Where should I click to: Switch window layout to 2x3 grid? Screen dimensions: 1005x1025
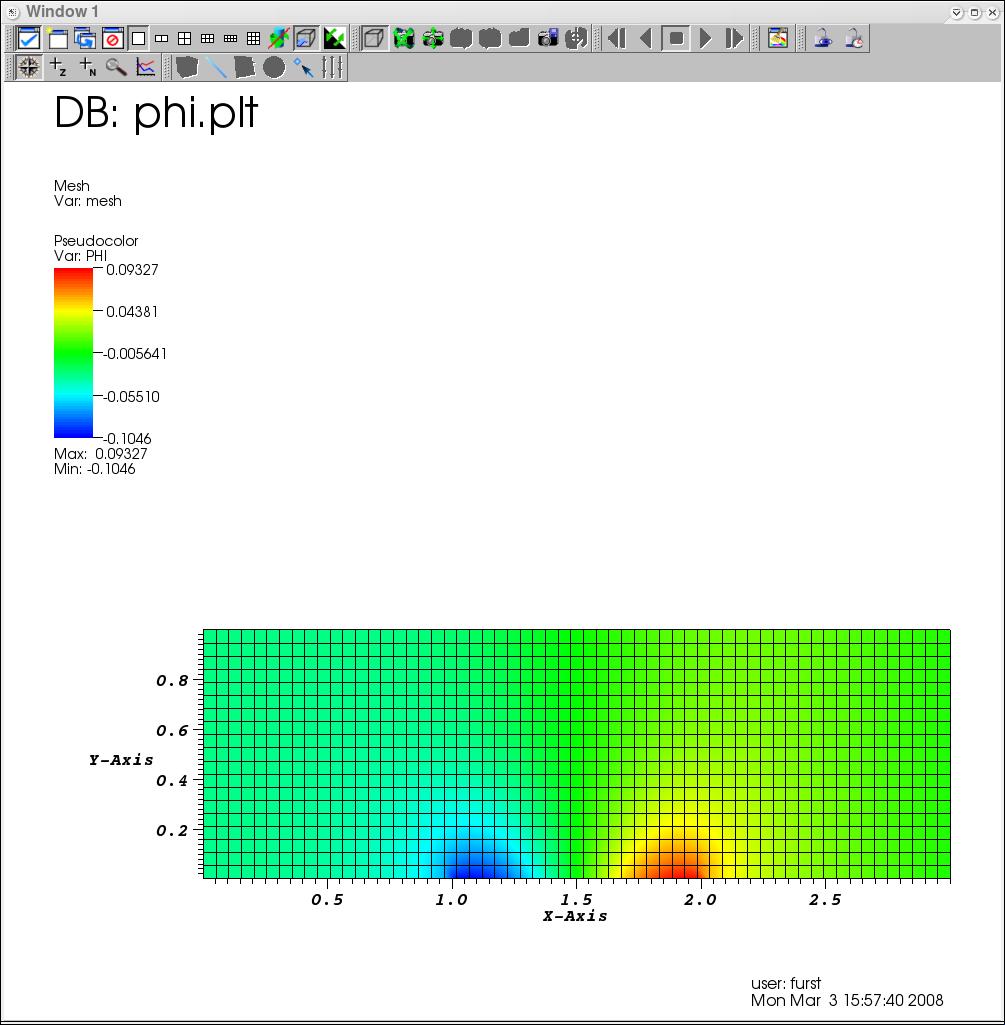click(x=207, y=39)
